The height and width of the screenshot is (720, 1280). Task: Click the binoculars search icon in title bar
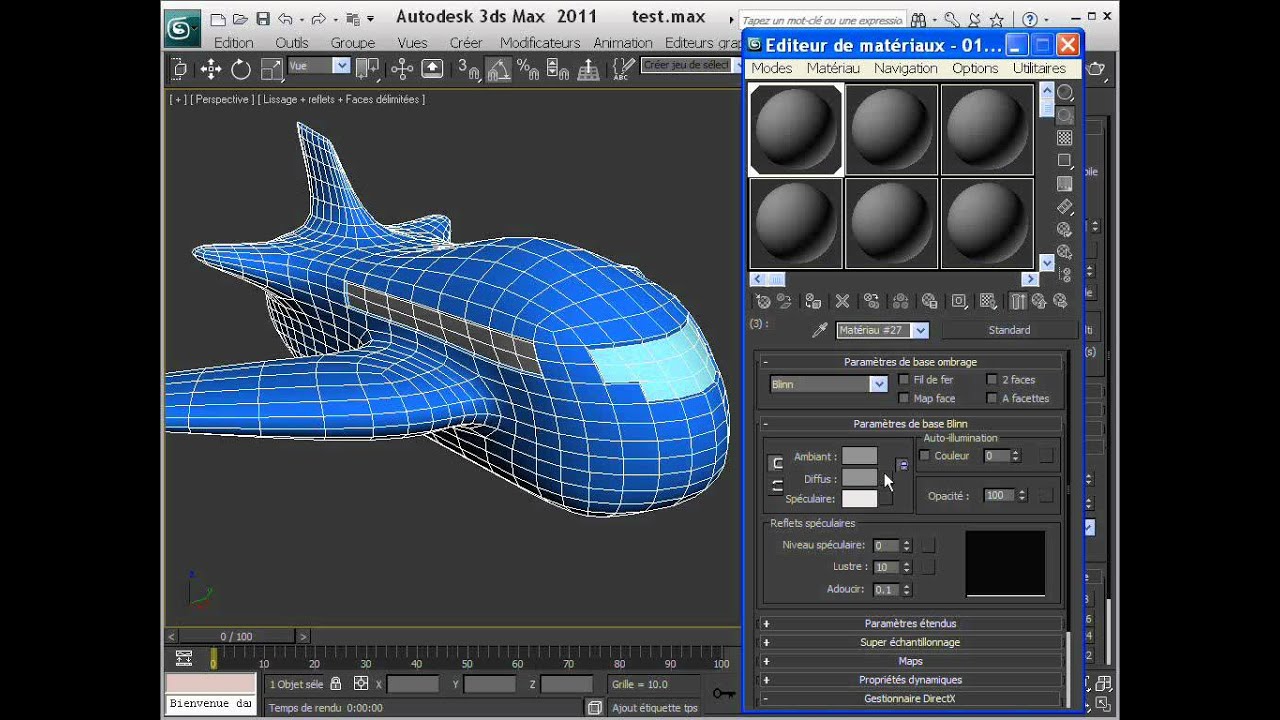(x=918, y=19)
